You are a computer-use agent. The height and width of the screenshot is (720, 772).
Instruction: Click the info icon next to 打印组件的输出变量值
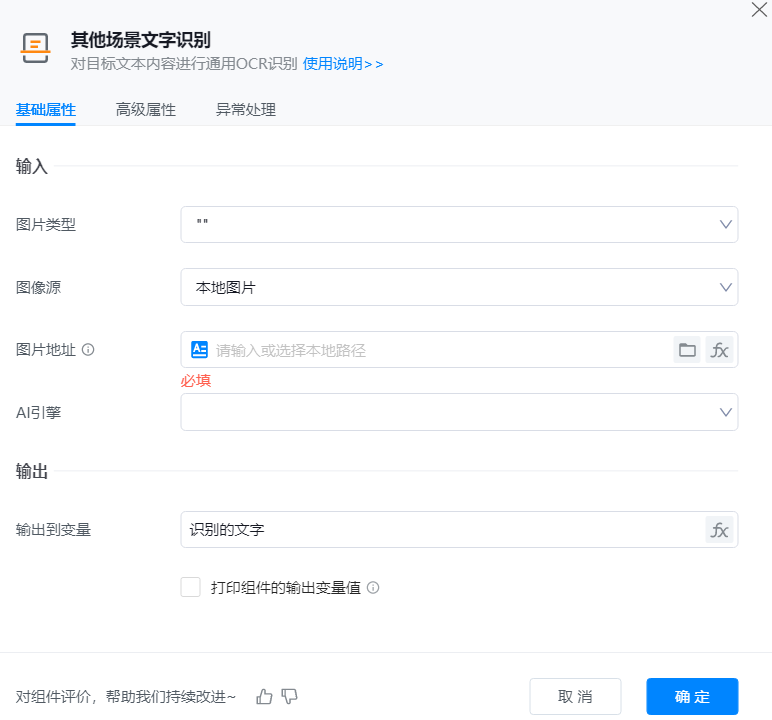pos(373,588)
